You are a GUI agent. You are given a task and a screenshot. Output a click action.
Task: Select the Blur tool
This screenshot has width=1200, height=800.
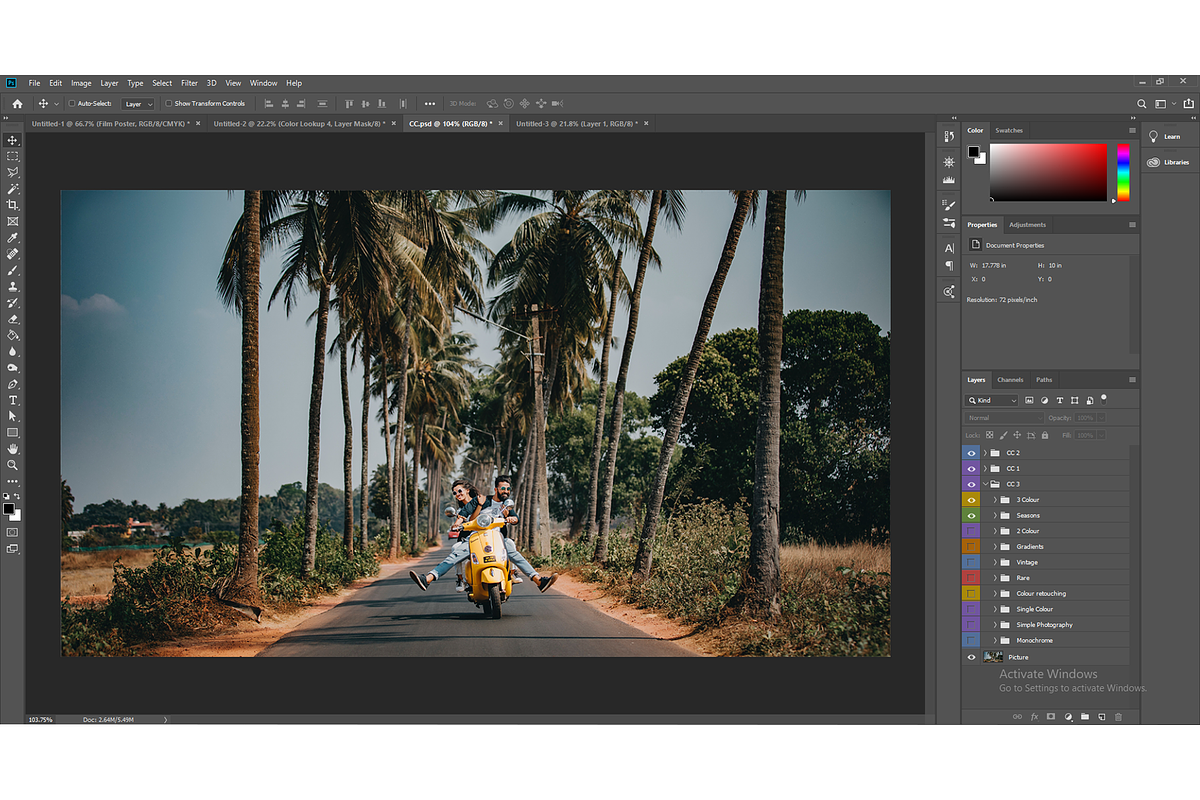tap(13, 351)
